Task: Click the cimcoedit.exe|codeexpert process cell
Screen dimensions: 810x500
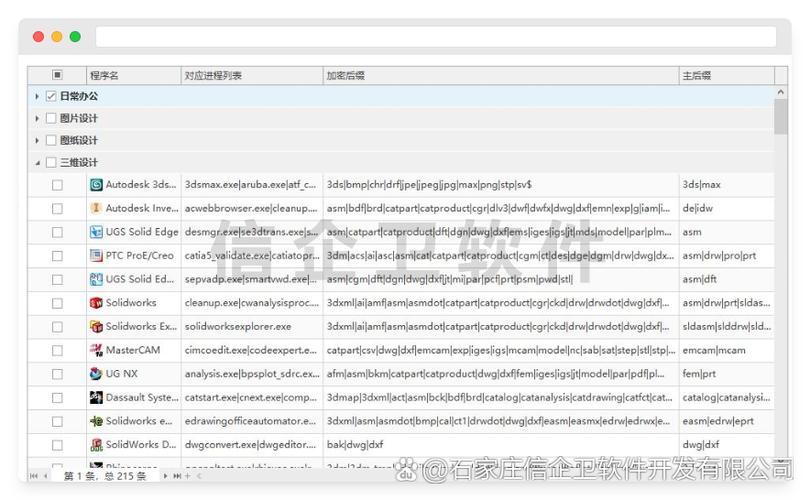Action: (x=252, y=350)
